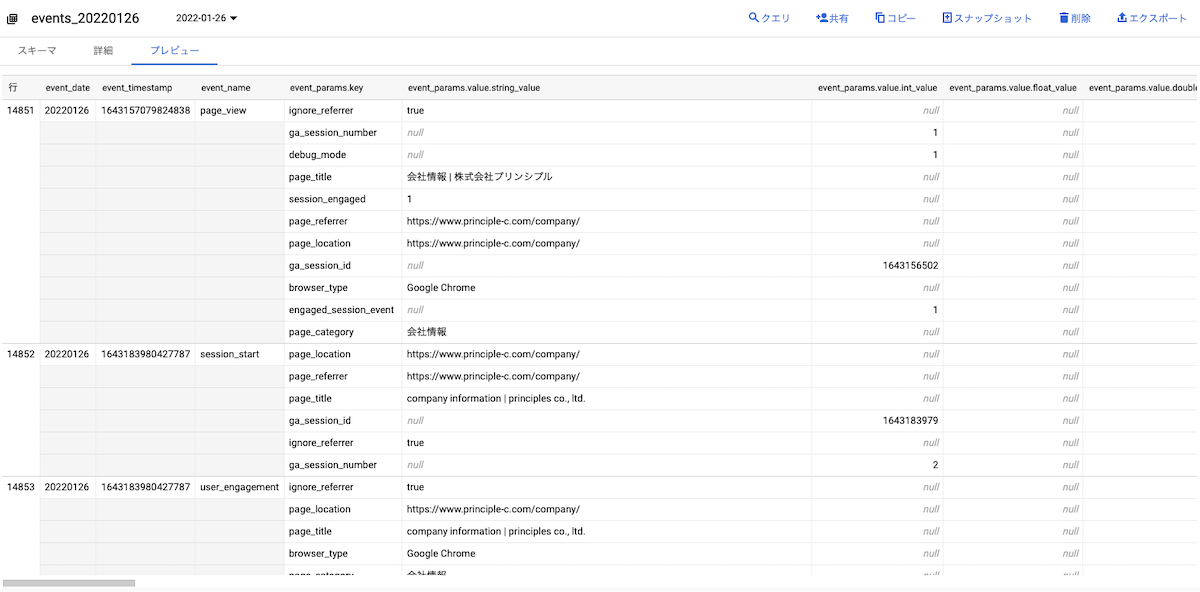The image size is (1200, 592).
Task: Select the page_view event name cell
Action: (x=223, y=110)
